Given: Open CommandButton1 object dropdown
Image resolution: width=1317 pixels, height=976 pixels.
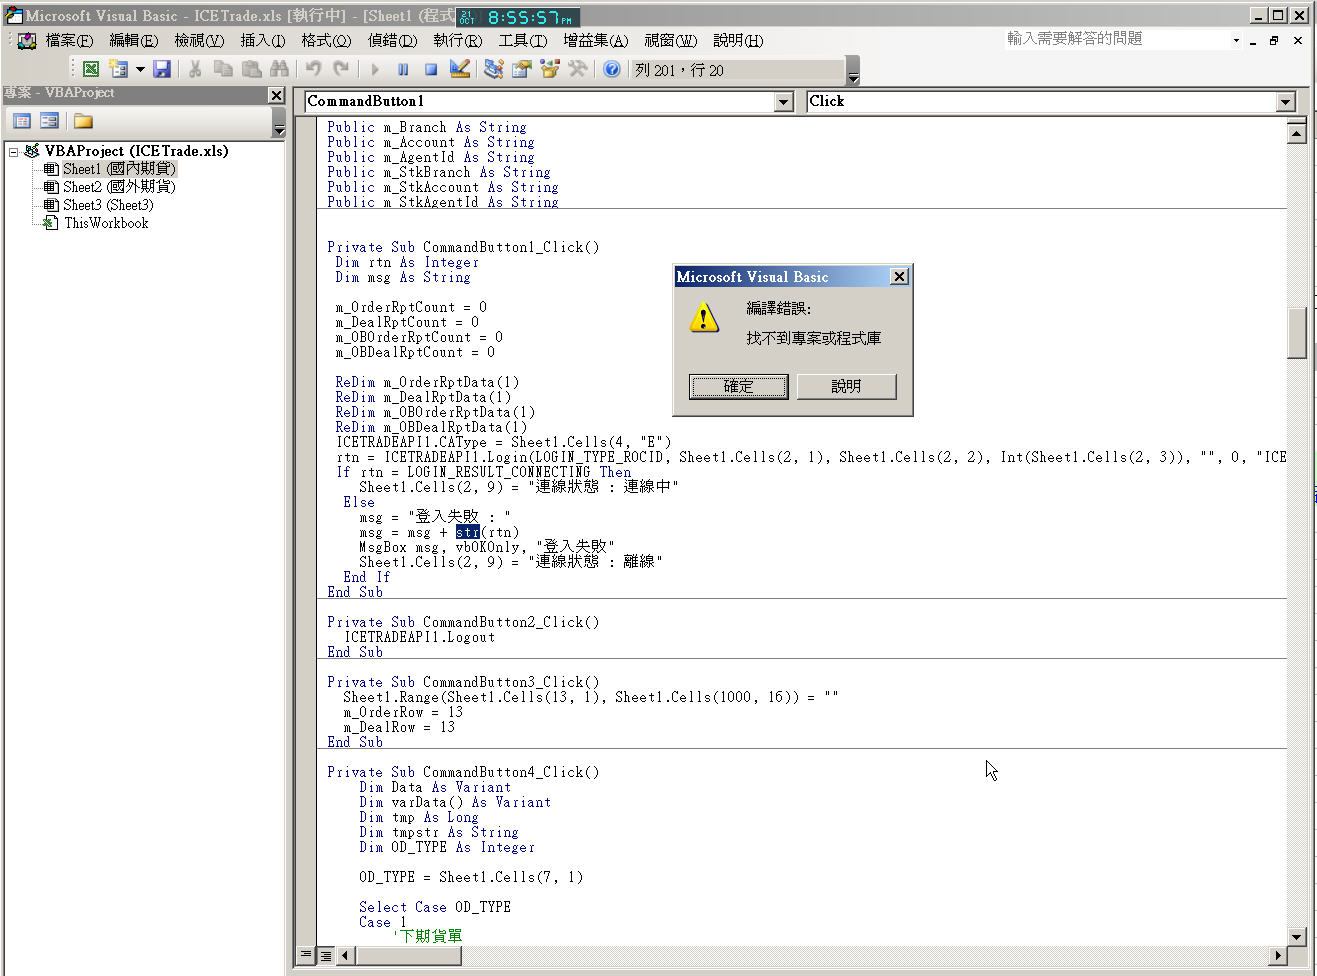Looking at the screenshot, I should [784, 102].
